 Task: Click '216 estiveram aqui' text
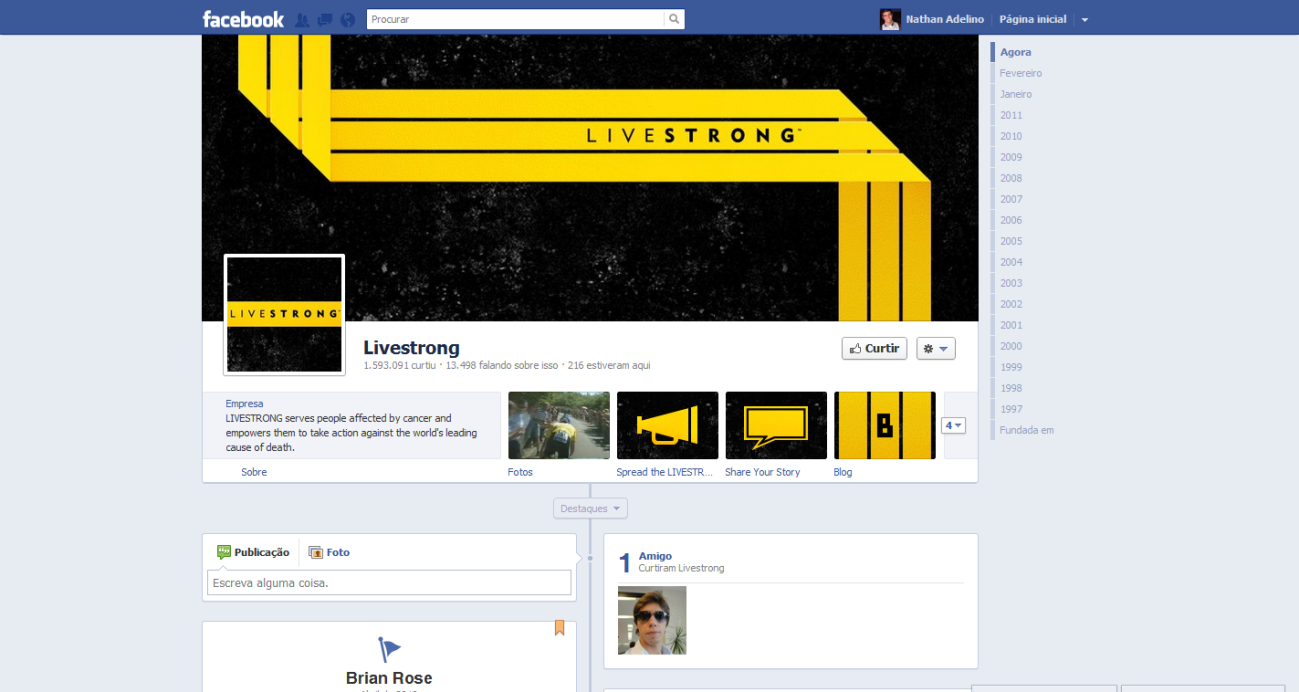609,366
